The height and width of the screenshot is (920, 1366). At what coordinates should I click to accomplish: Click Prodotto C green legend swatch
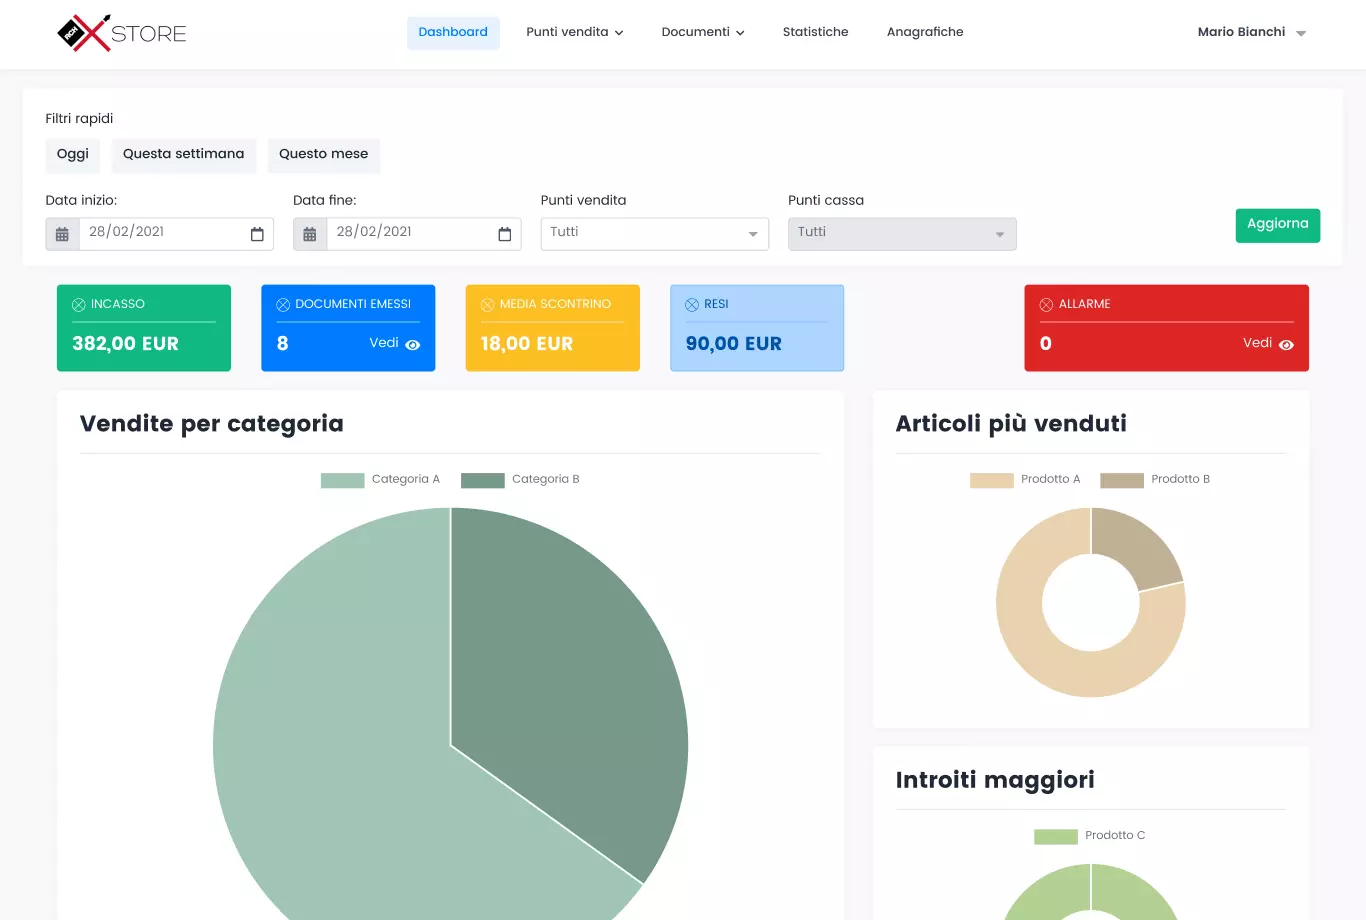[1055, 836]
